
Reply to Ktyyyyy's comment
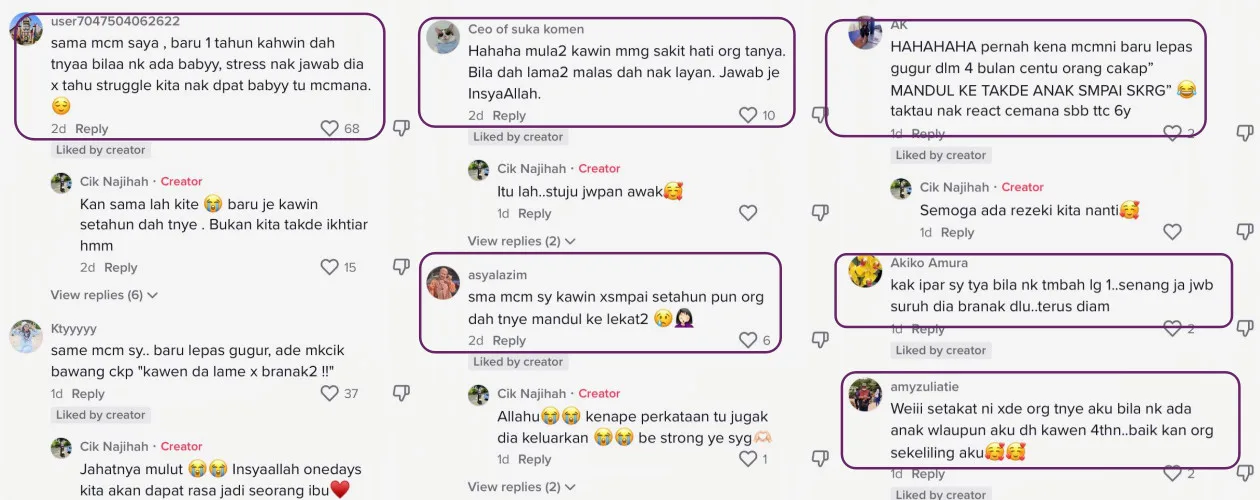tap(88, 394)
